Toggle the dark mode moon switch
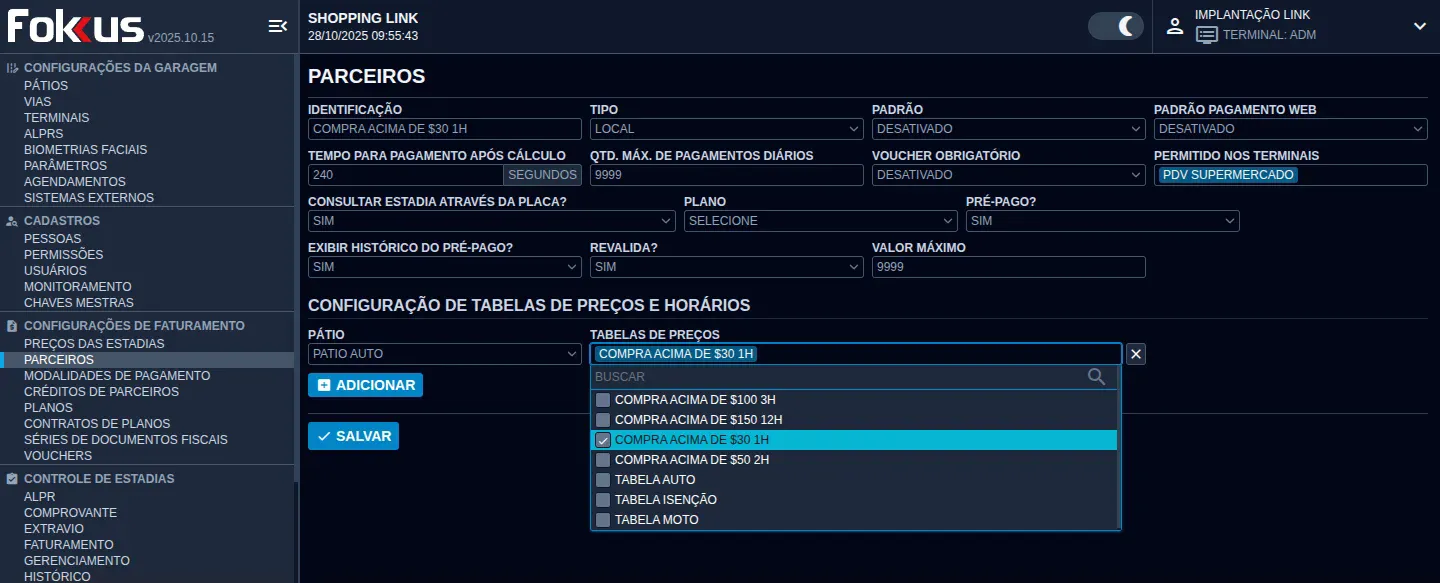The image size is (1440, 583). 1115,26
